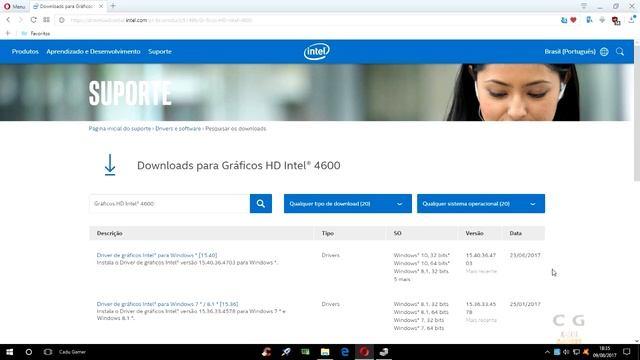Screen dimensions: 640x360
Task: Expand Qualquer sistema operacional dropdown
Action: pos(481,203)
